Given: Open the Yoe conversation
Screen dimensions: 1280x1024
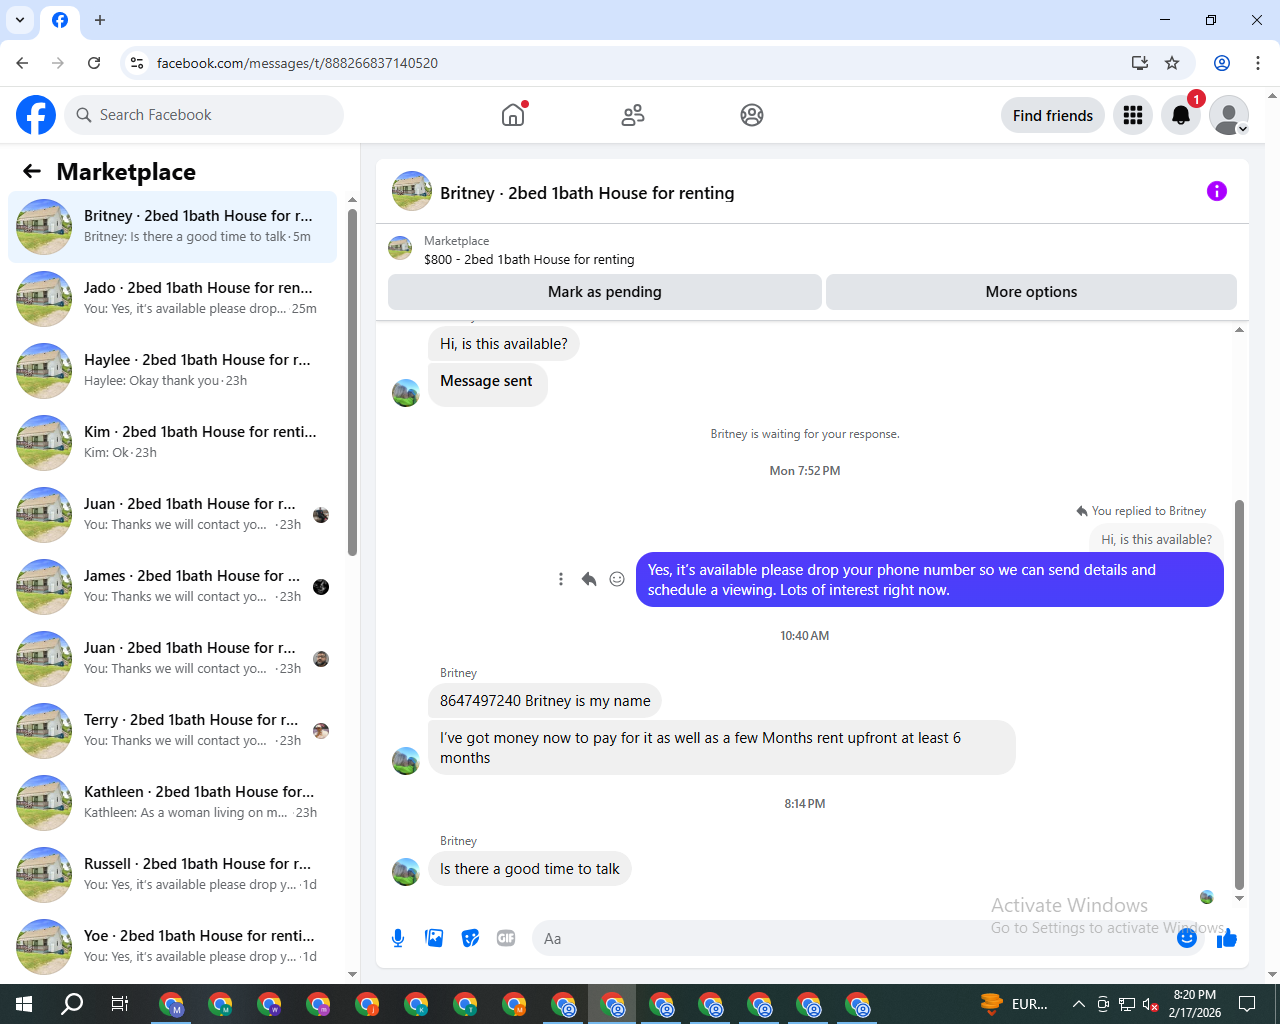Looking at the screenshot, I should click(x=173, y=947).
